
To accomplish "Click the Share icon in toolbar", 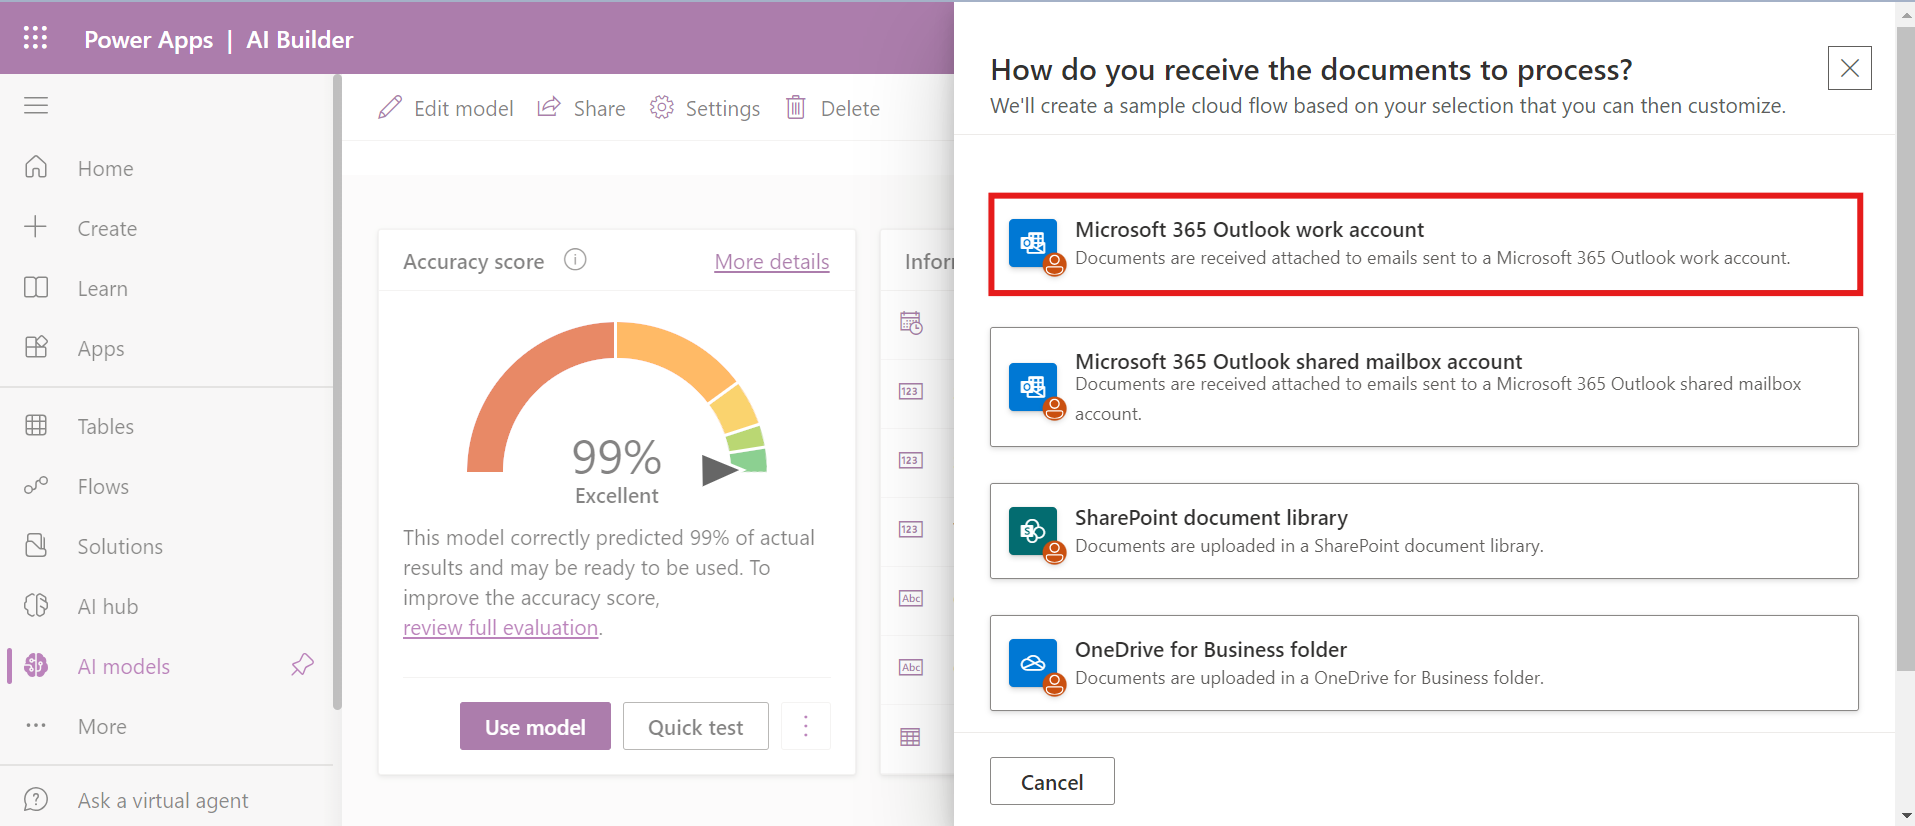I will click(549, 108).
